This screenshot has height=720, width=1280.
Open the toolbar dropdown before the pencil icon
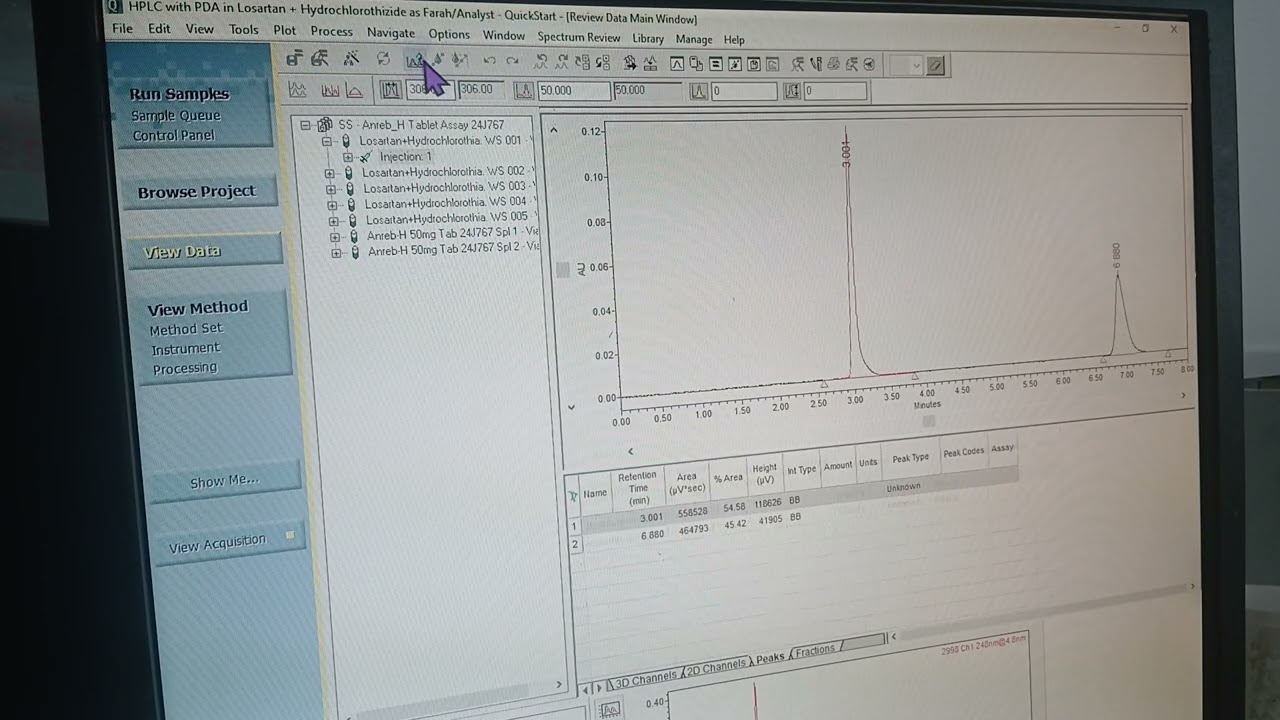pos(916,66)
